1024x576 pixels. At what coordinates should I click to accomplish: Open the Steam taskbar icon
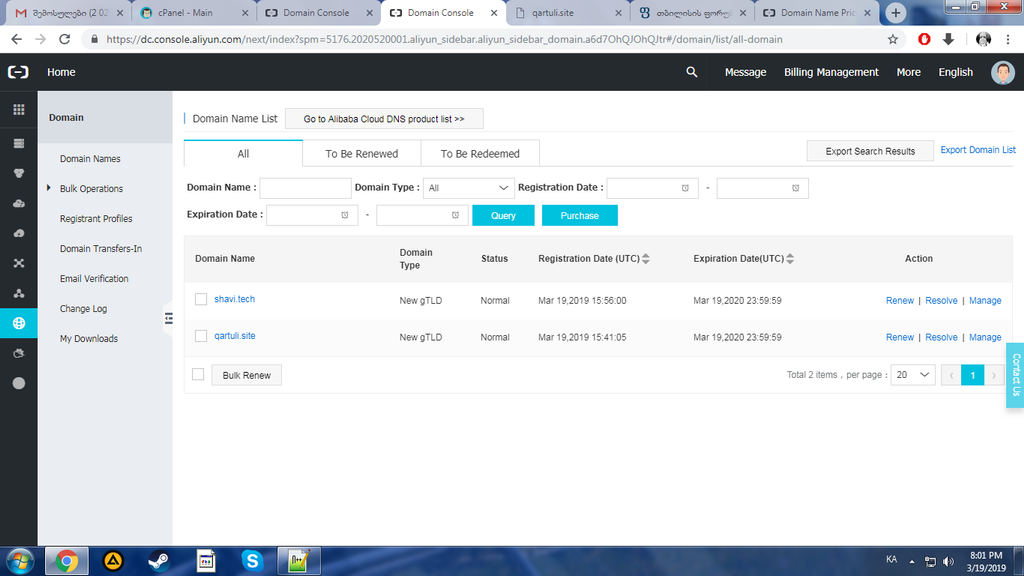pyautogui.click(x=159, y=561)
